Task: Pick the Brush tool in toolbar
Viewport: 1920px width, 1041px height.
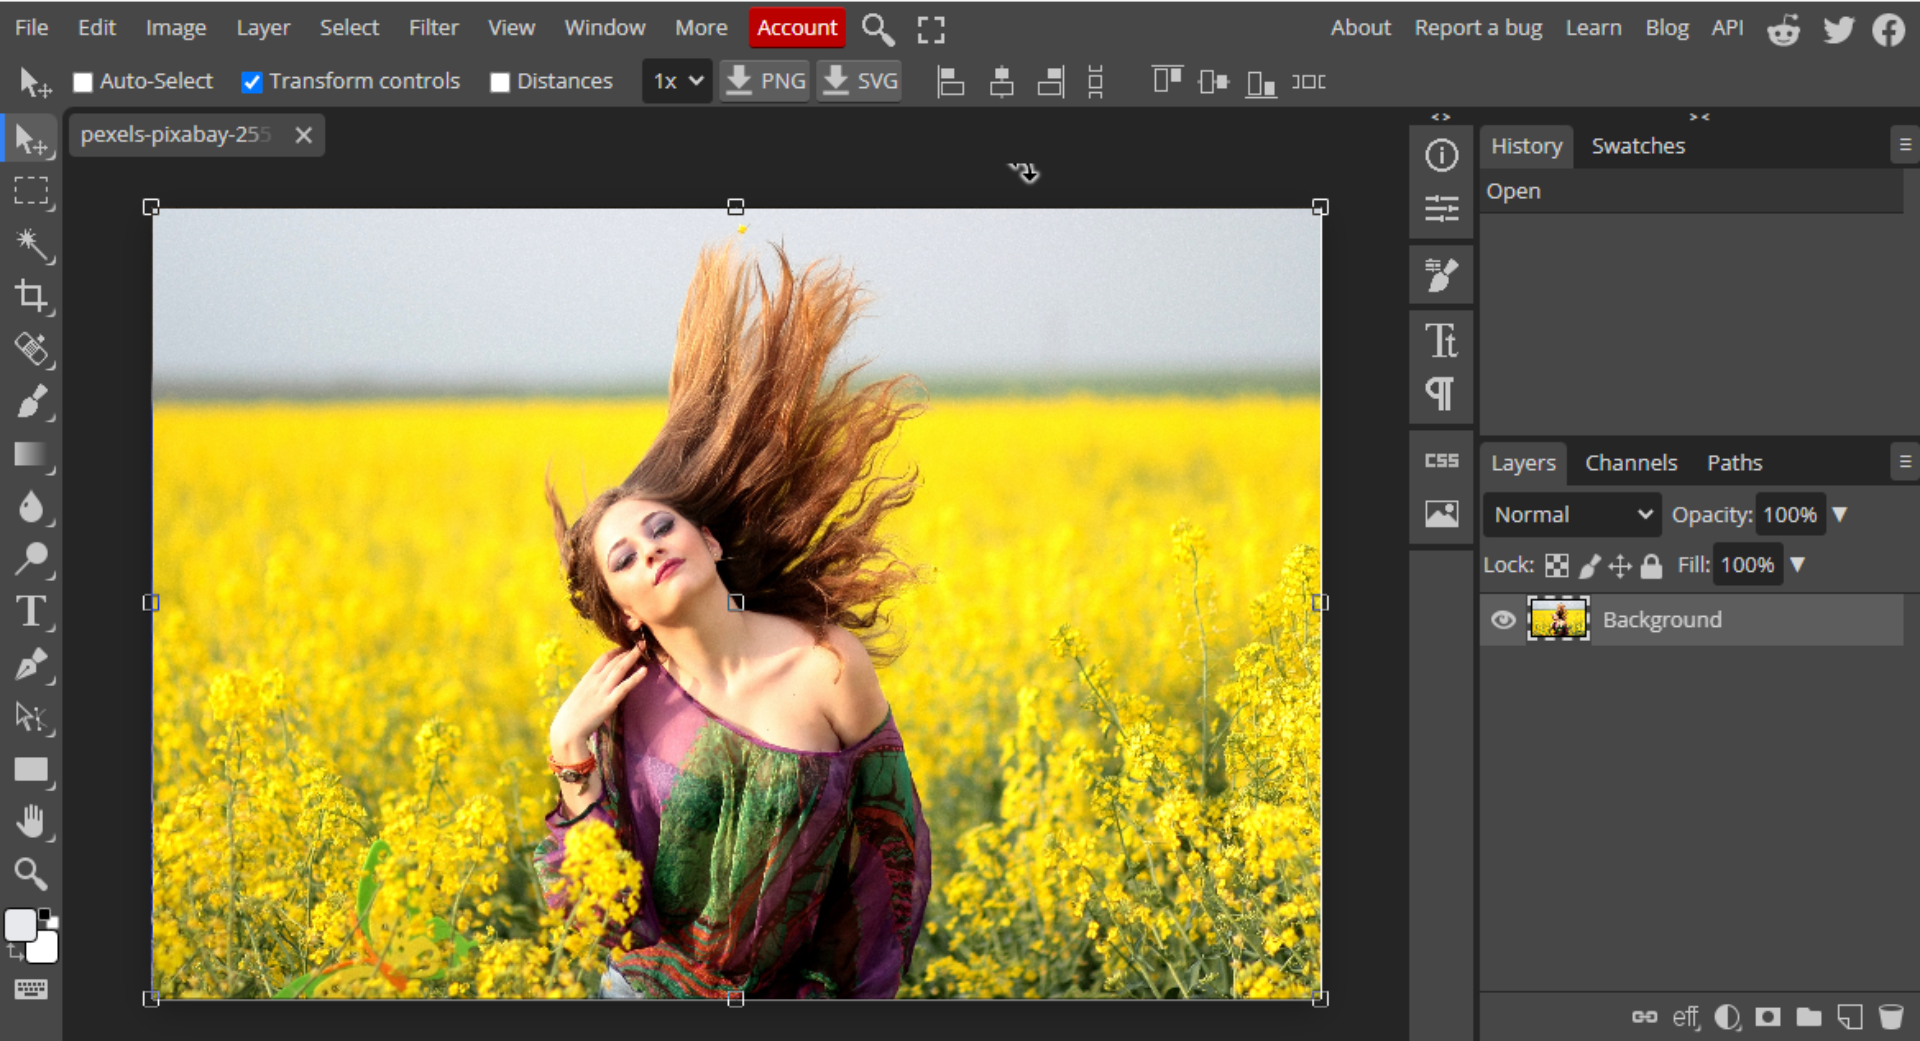Action: point(31,402)
